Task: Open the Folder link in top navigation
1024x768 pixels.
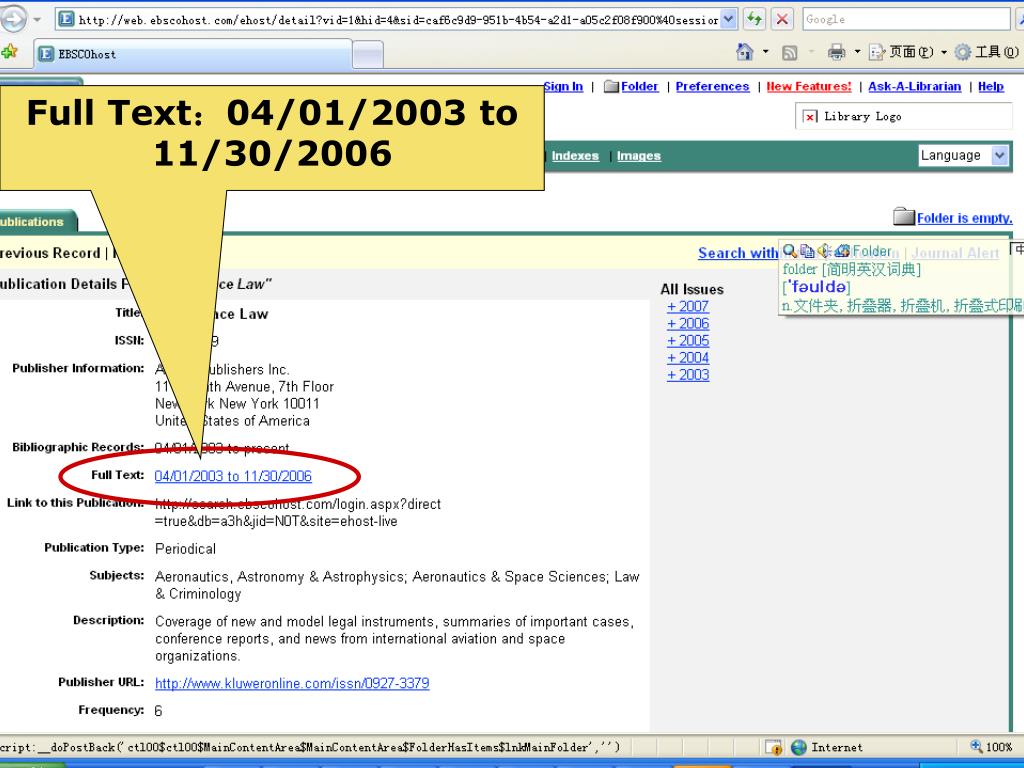Action: [x=639, y=86]
